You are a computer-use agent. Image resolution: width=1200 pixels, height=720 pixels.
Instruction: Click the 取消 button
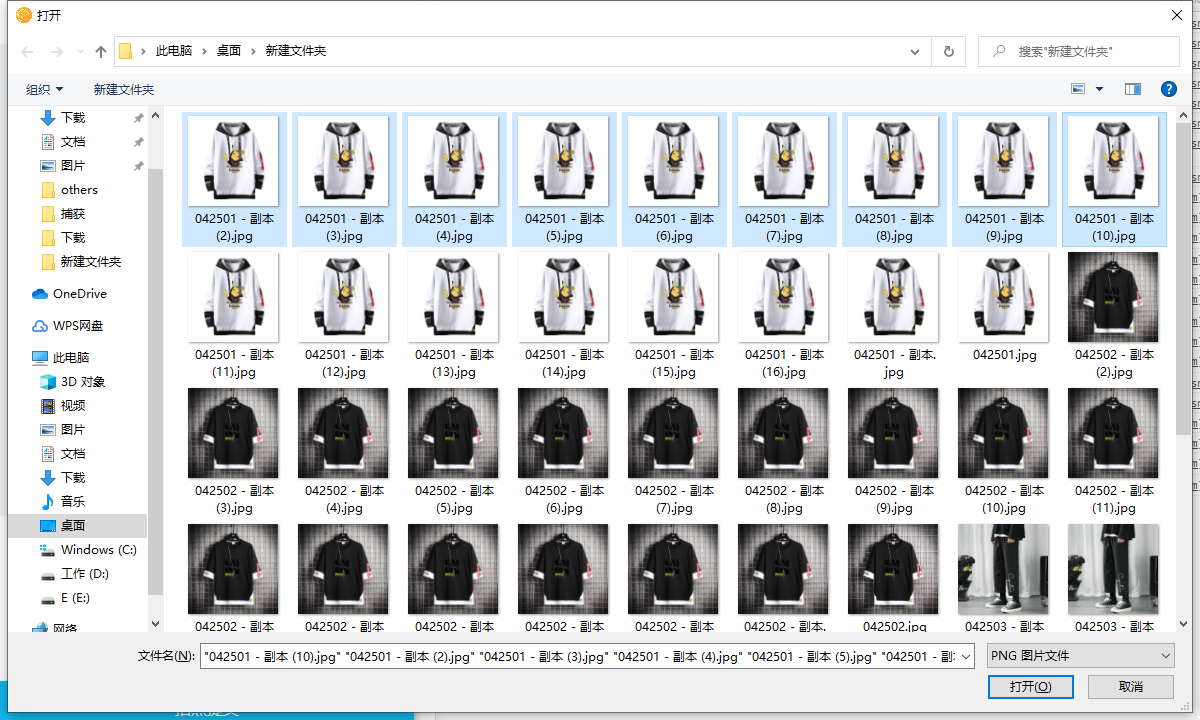1131,687
